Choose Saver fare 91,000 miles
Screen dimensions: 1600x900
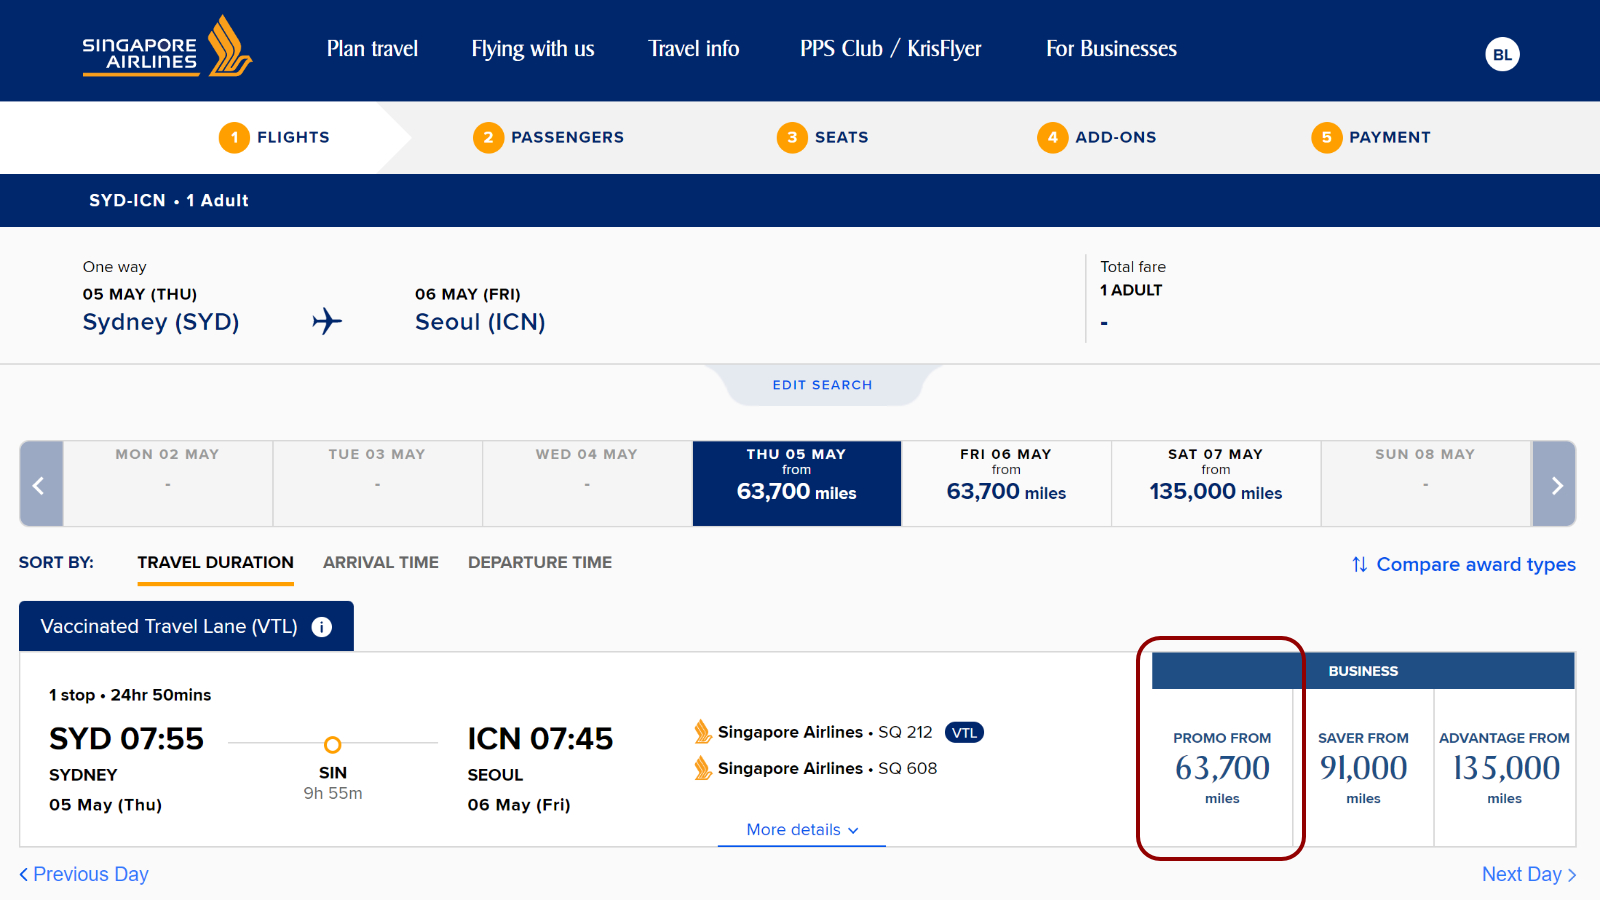coord(1363,767)
